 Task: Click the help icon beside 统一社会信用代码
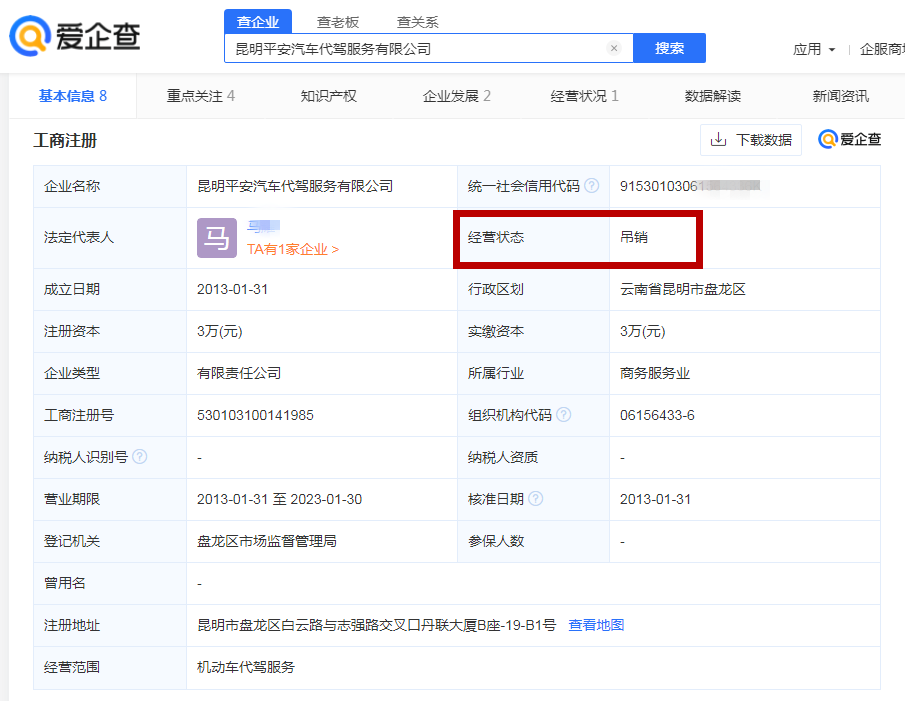coord(591,186)
